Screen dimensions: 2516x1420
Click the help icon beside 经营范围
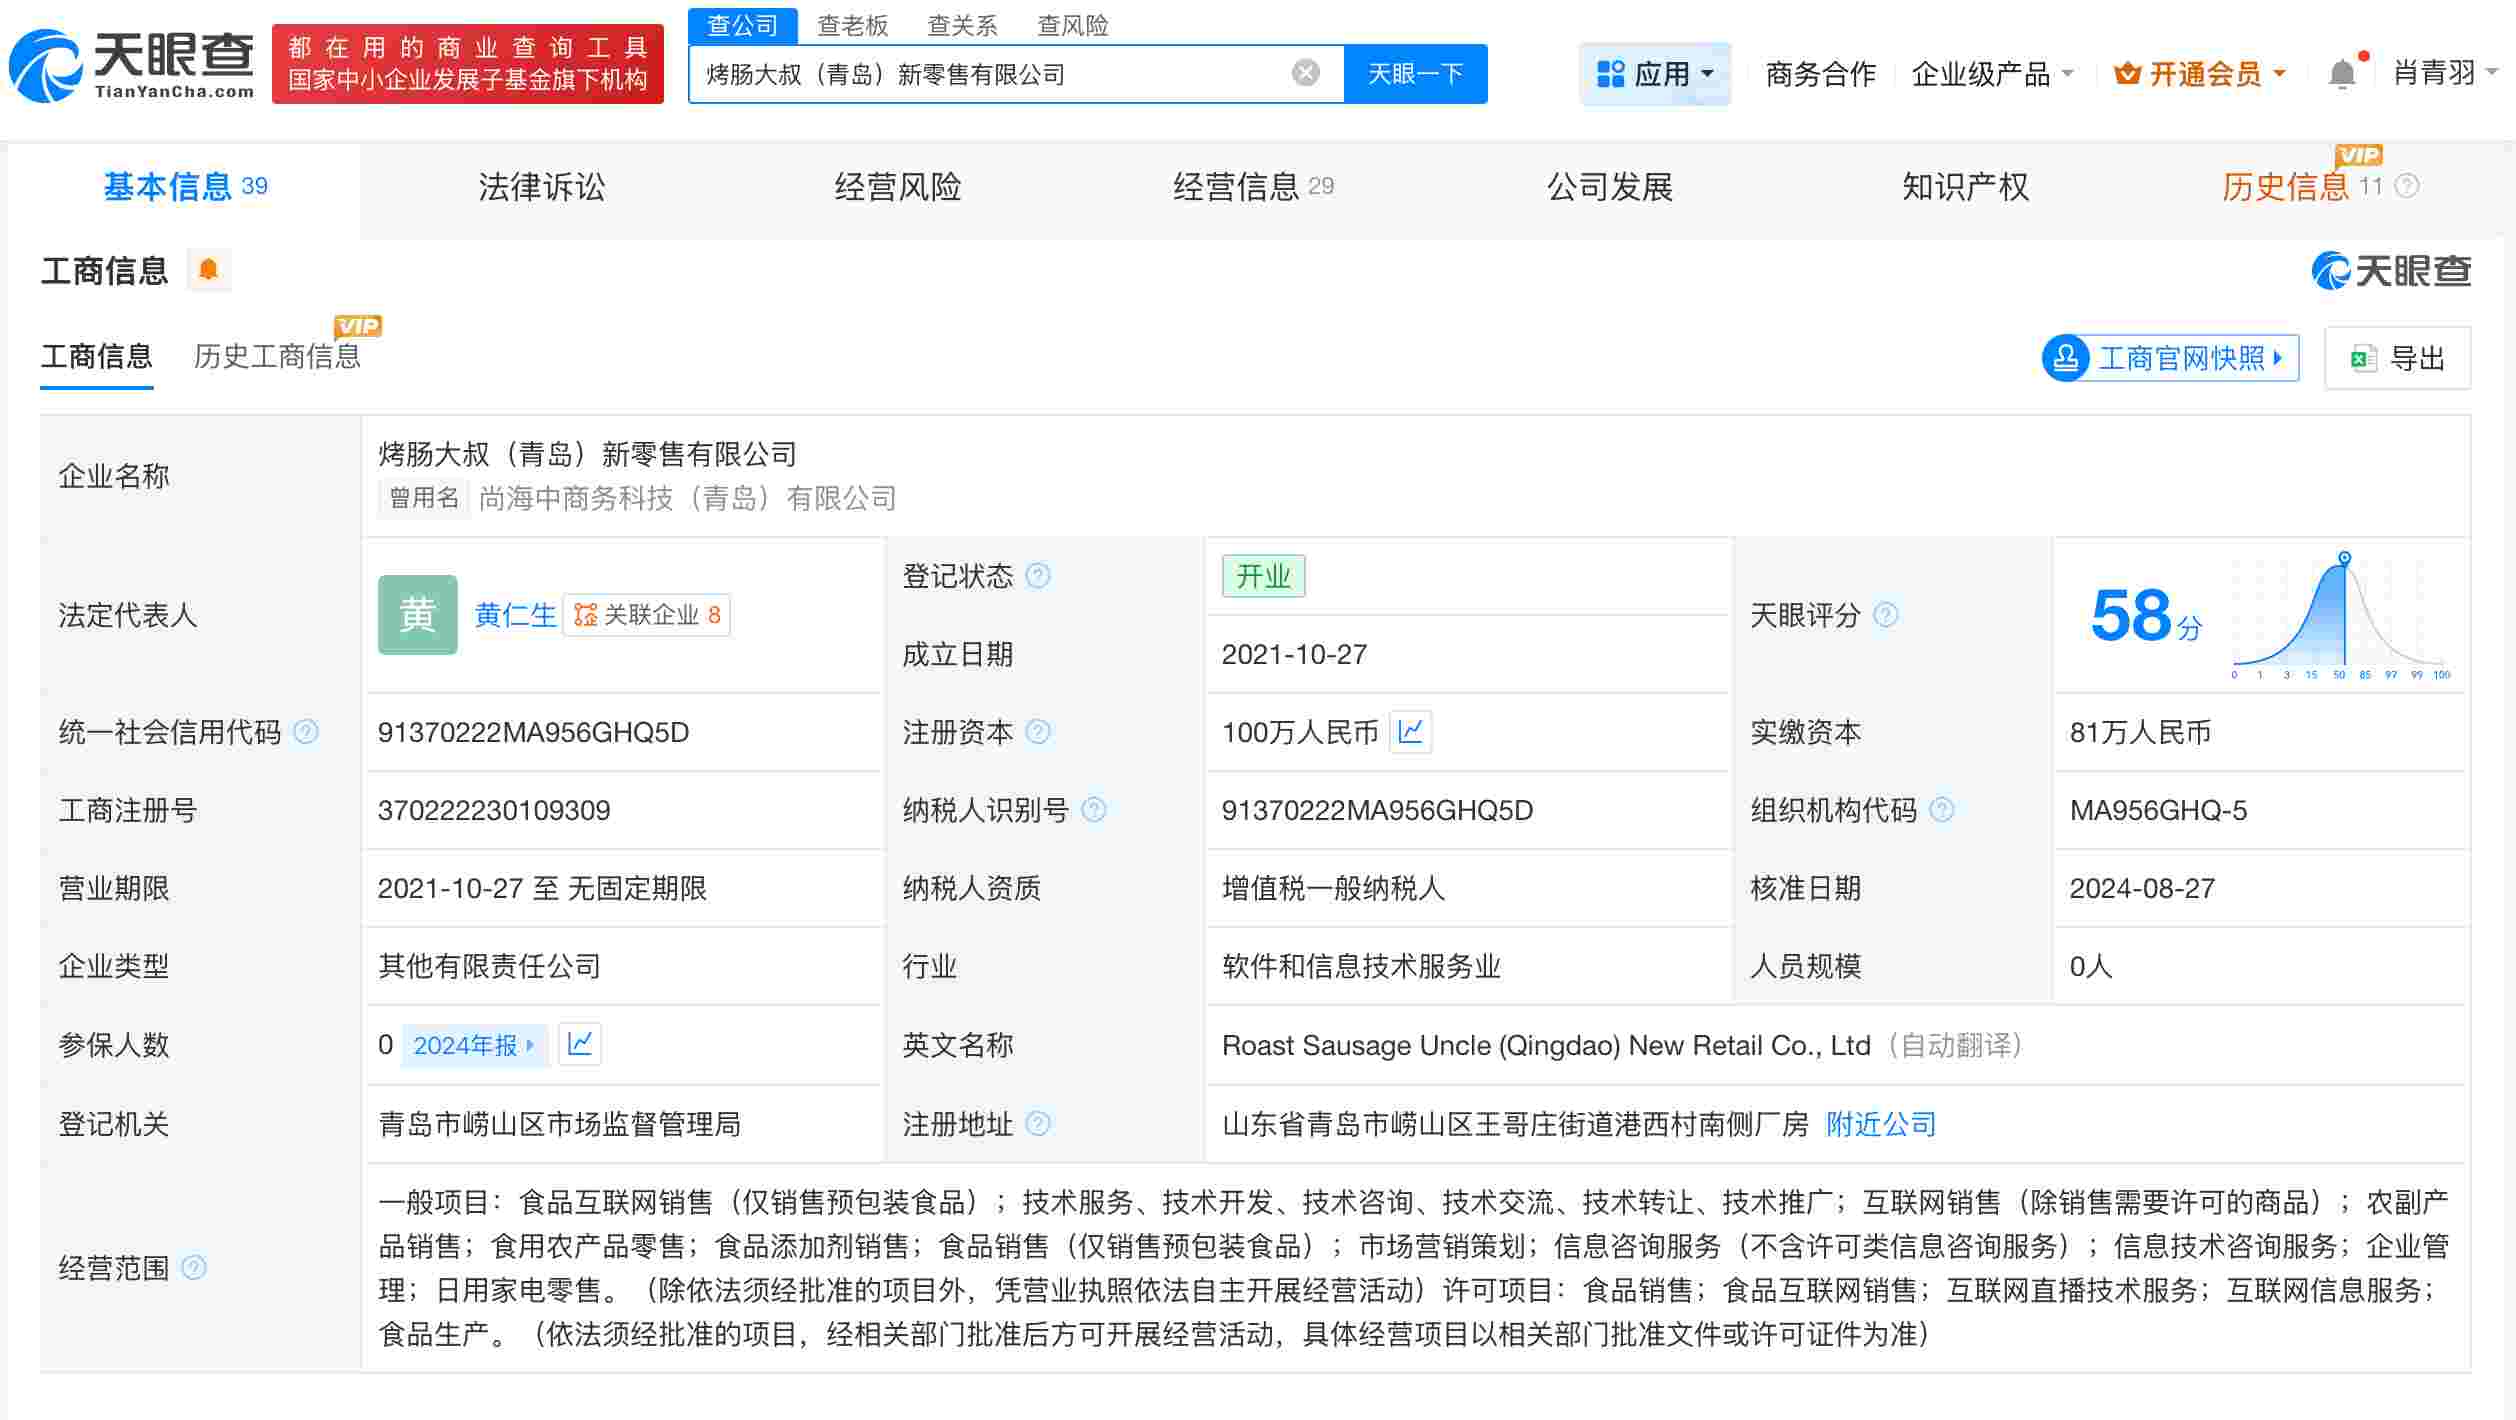pyautogui.click(x=193, y=1267)
